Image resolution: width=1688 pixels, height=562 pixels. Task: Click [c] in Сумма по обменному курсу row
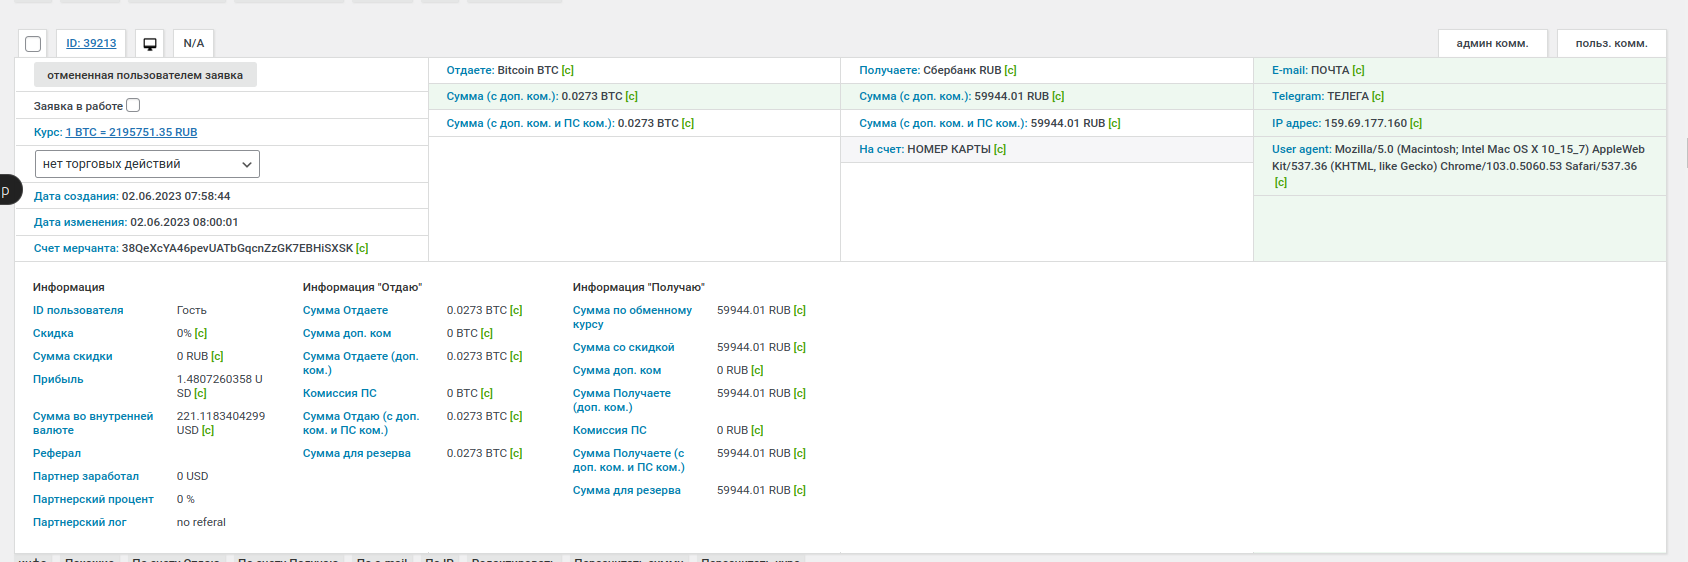pyautogui.click(x=800, y=310)
